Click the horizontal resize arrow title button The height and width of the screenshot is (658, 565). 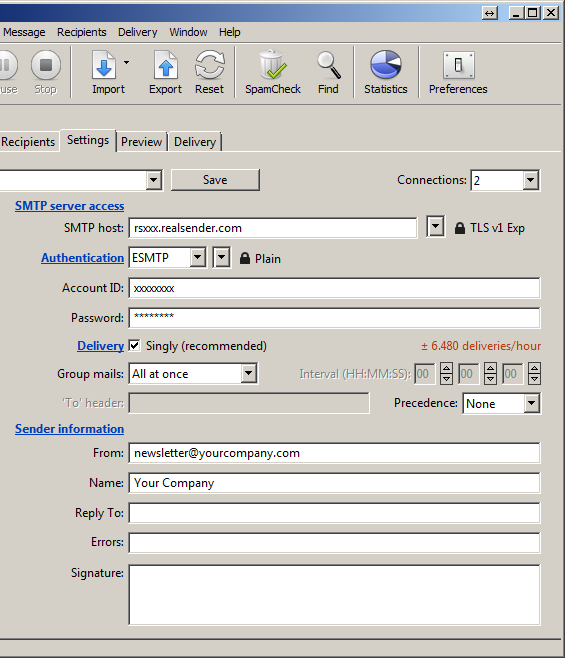(x=489, y=13)
